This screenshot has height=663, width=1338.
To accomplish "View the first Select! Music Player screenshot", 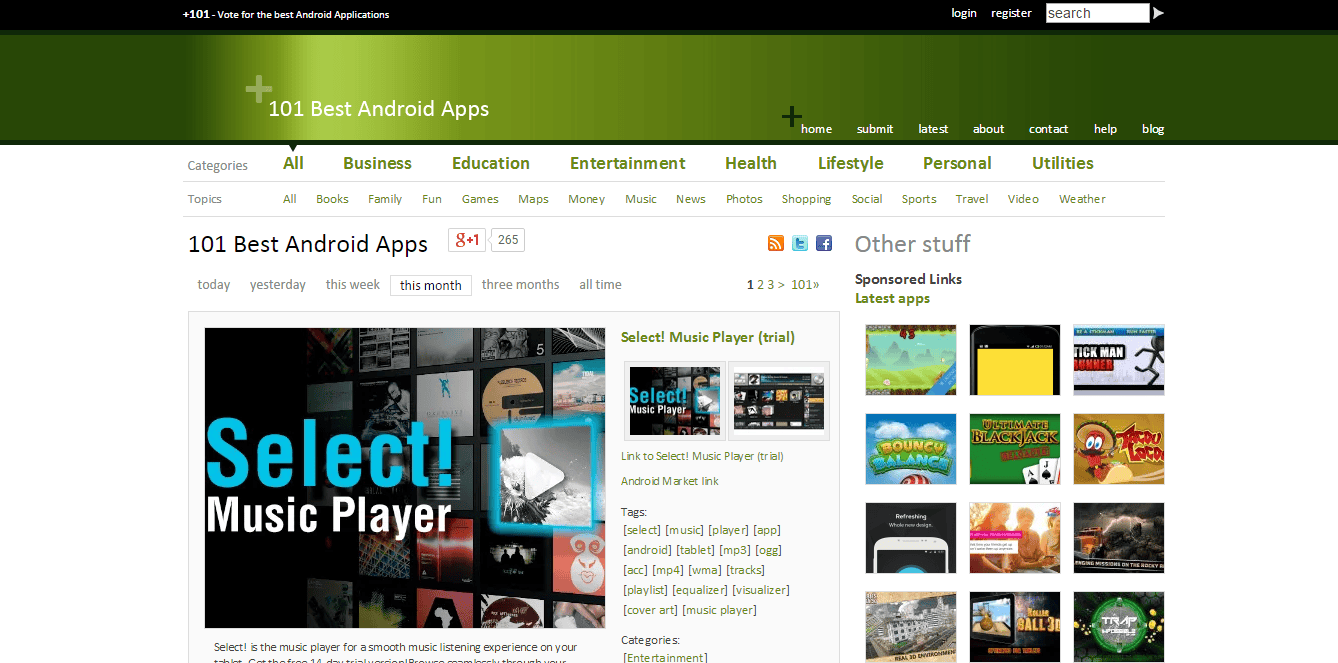I will click(x=675, y=401).
